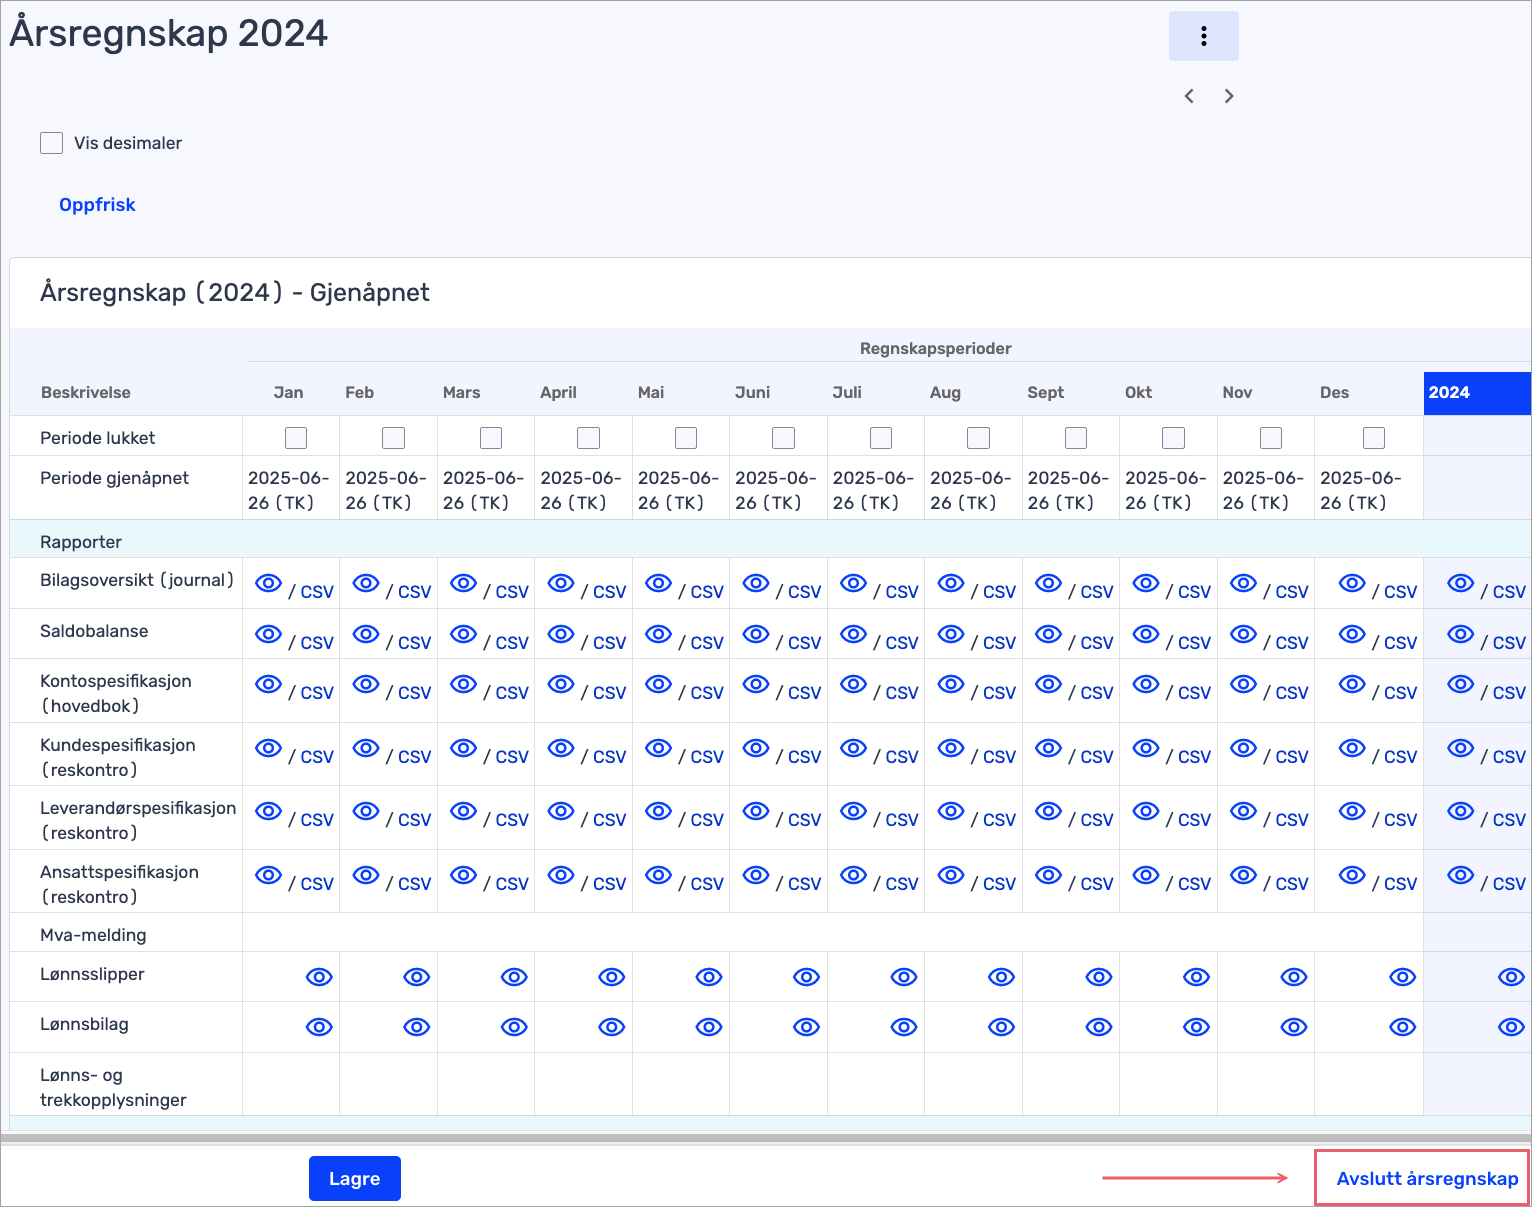This screenshot has width=1532, height=1207.
Task: View Leverandørspesifikasjon report for December
Action: (1352, 811)
